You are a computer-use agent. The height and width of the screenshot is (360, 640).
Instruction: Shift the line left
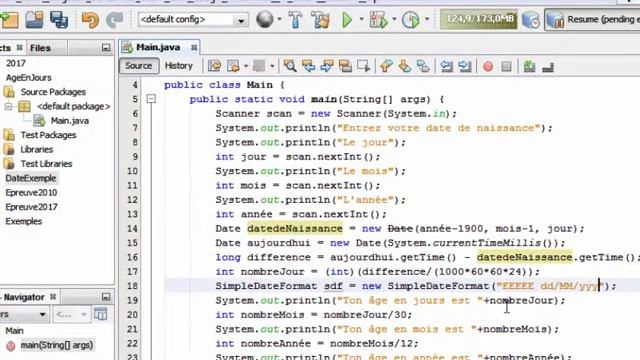447,66
